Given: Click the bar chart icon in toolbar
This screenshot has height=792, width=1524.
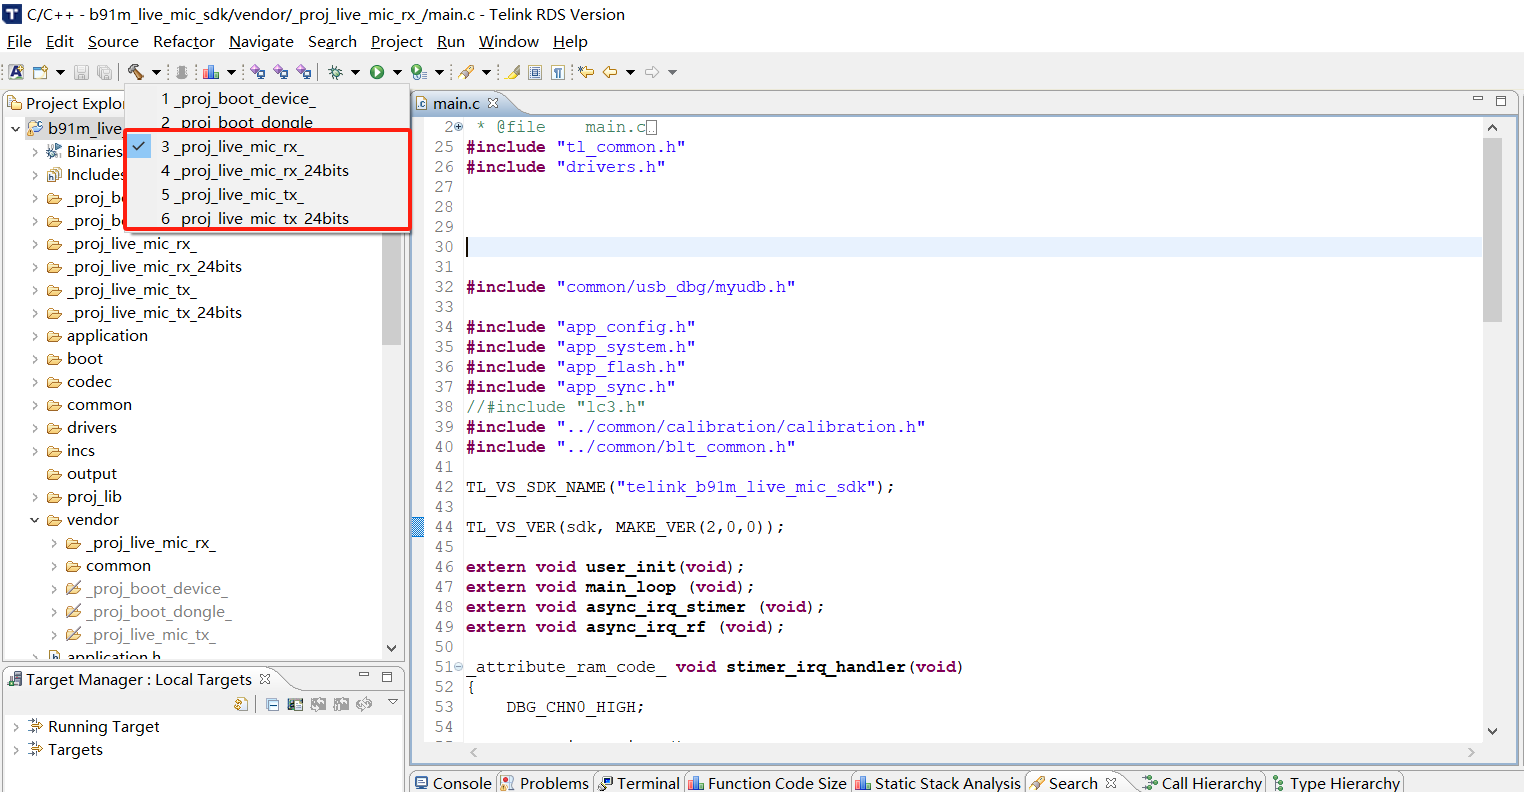Looking at the screenshot, I should [211, 72].
